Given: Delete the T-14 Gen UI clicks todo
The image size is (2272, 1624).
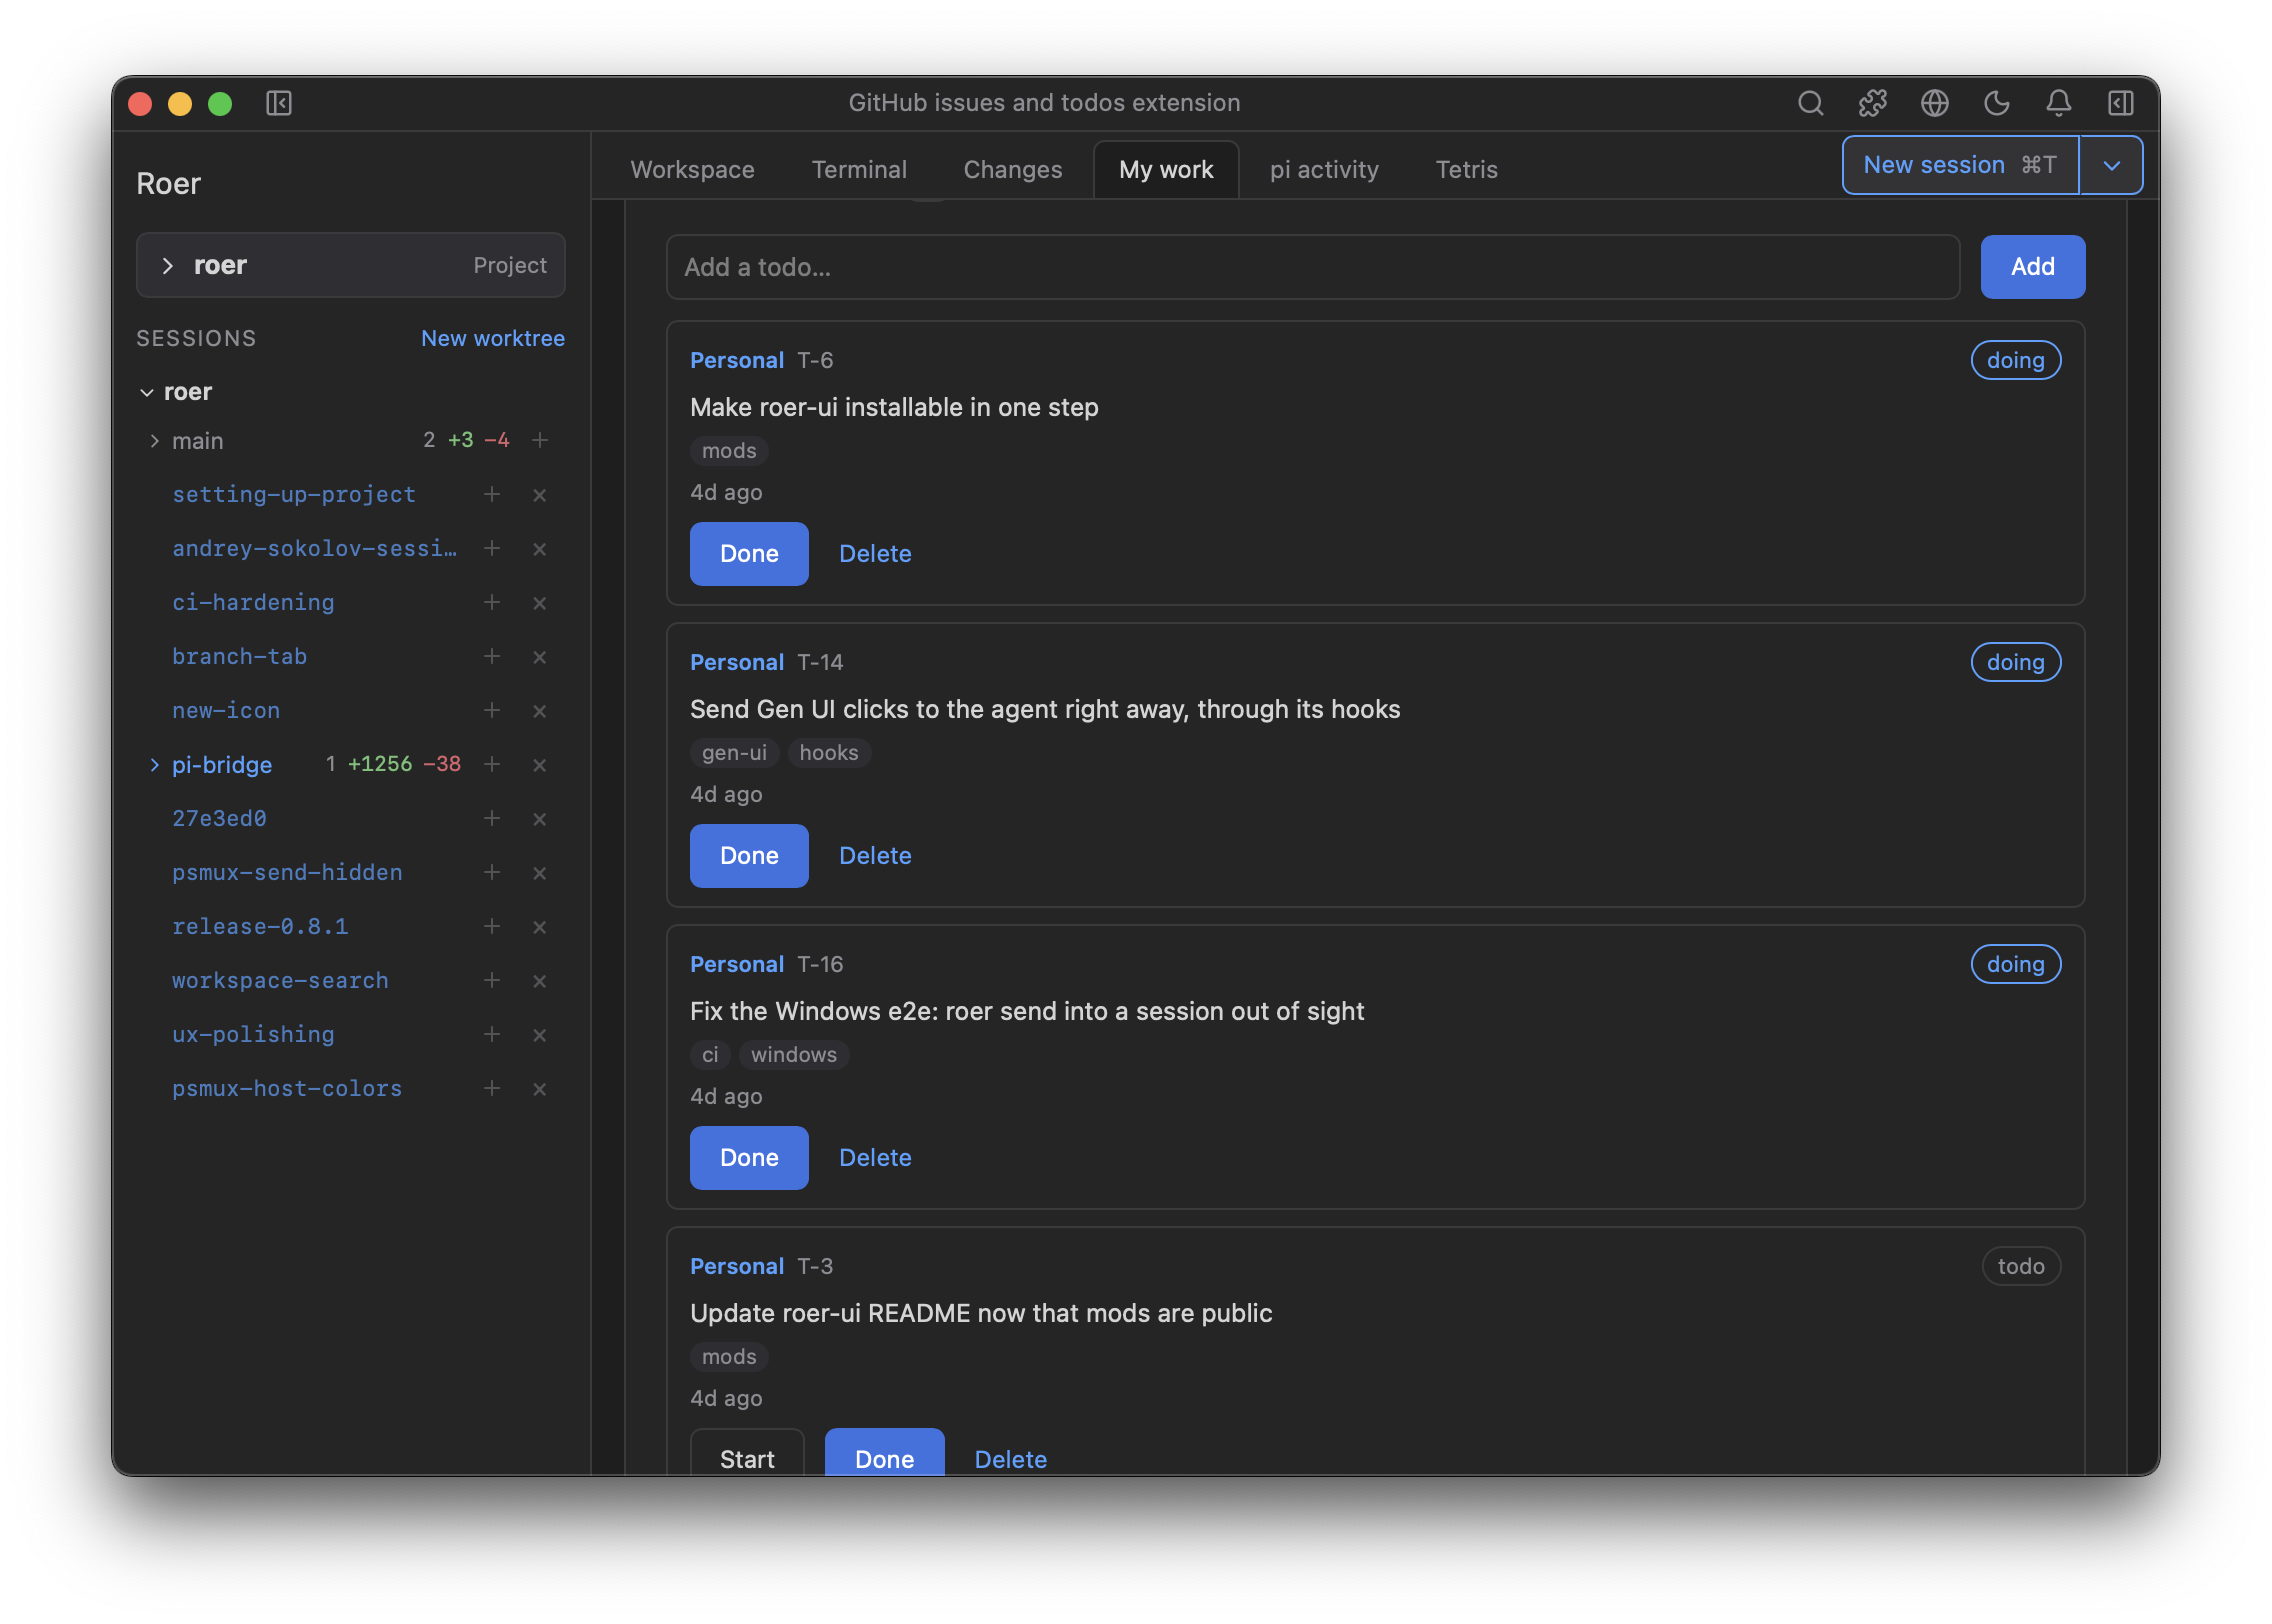Looking at the screenshot, I should [x=875, y=855].
